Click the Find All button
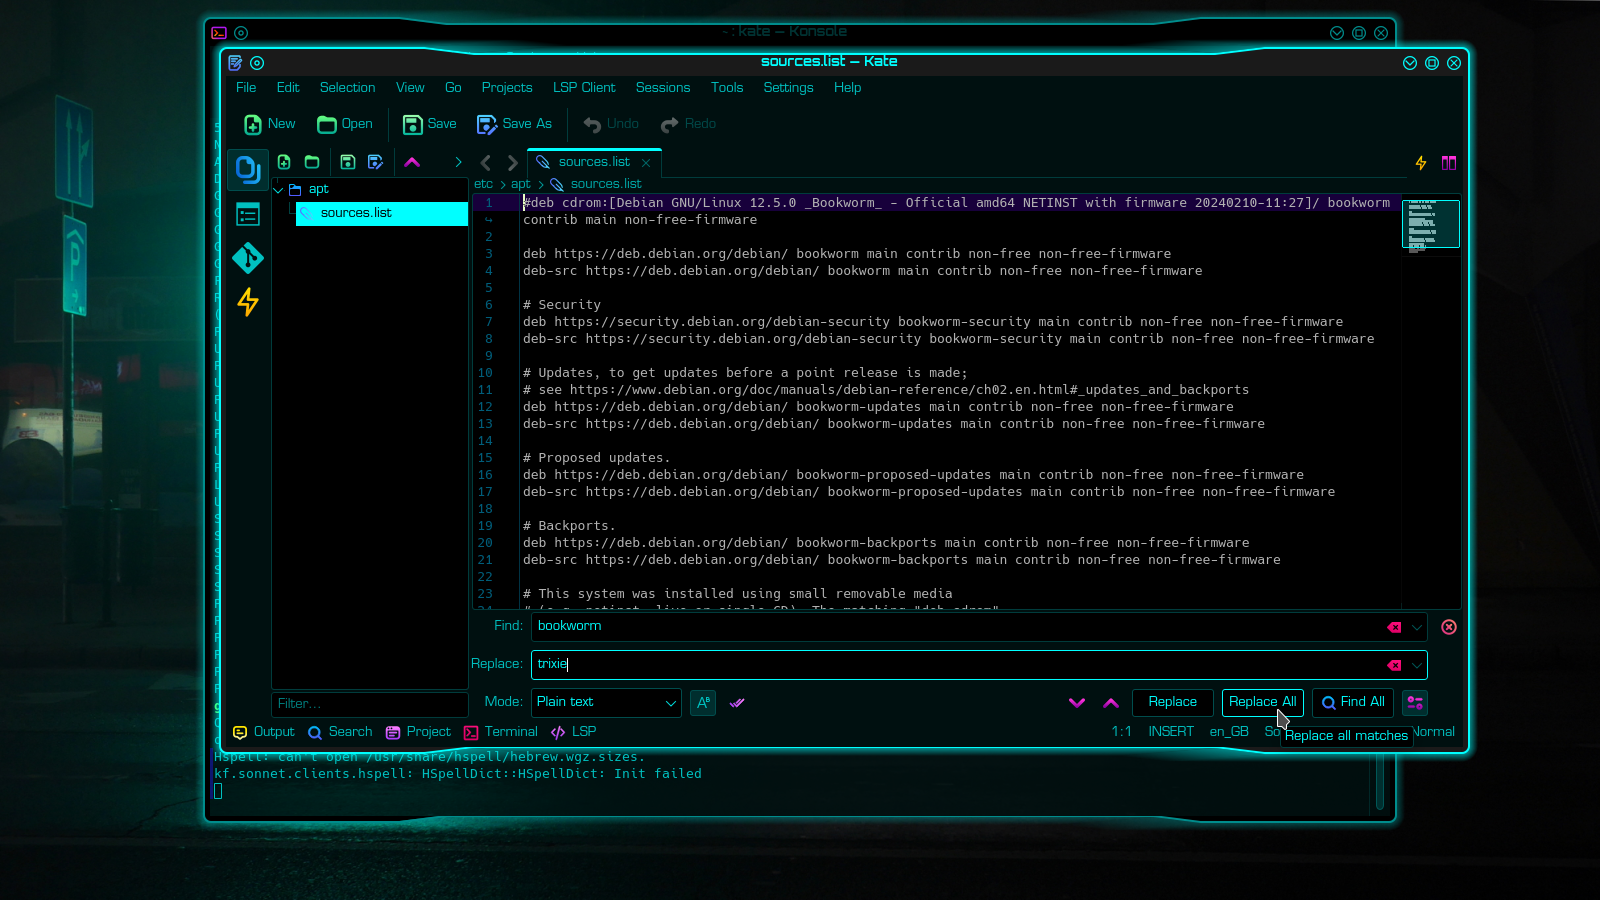Screen dimensions: 1600x900 1353,703
